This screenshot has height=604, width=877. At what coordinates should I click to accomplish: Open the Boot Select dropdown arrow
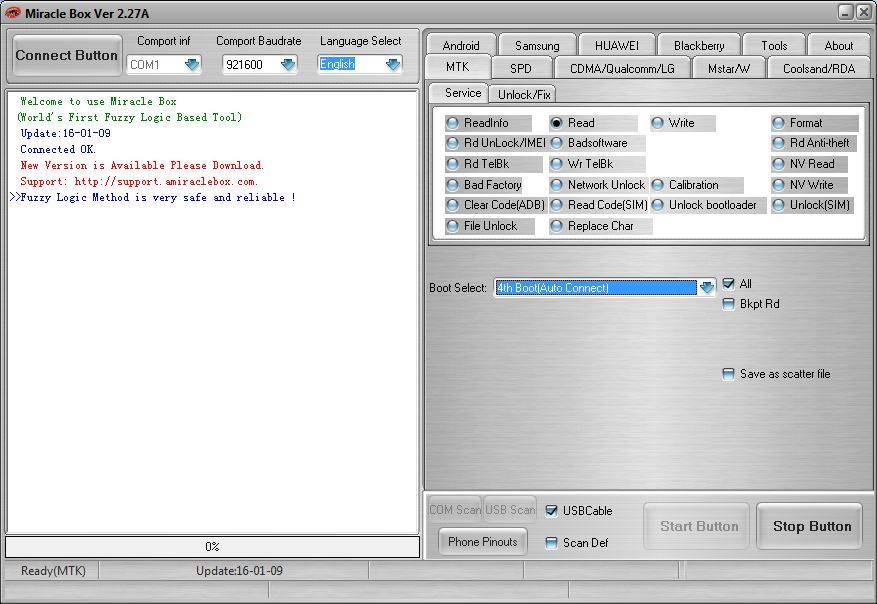click(x=707, y=287)
